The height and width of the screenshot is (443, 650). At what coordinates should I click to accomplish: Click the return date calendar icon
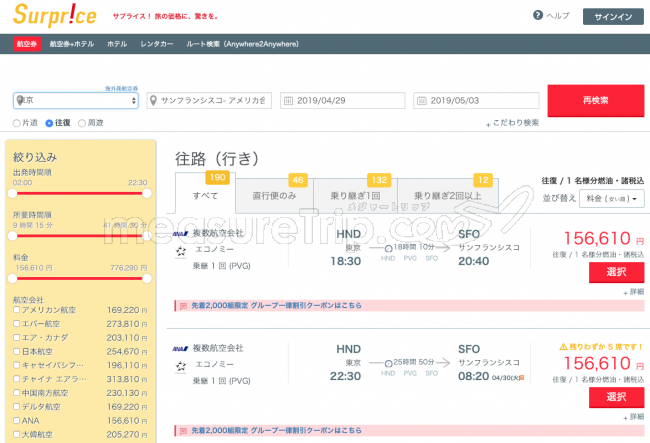(422, 101)
